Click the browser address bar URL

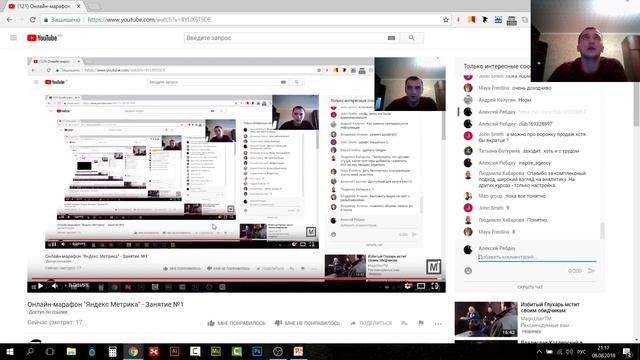[149, 20]
